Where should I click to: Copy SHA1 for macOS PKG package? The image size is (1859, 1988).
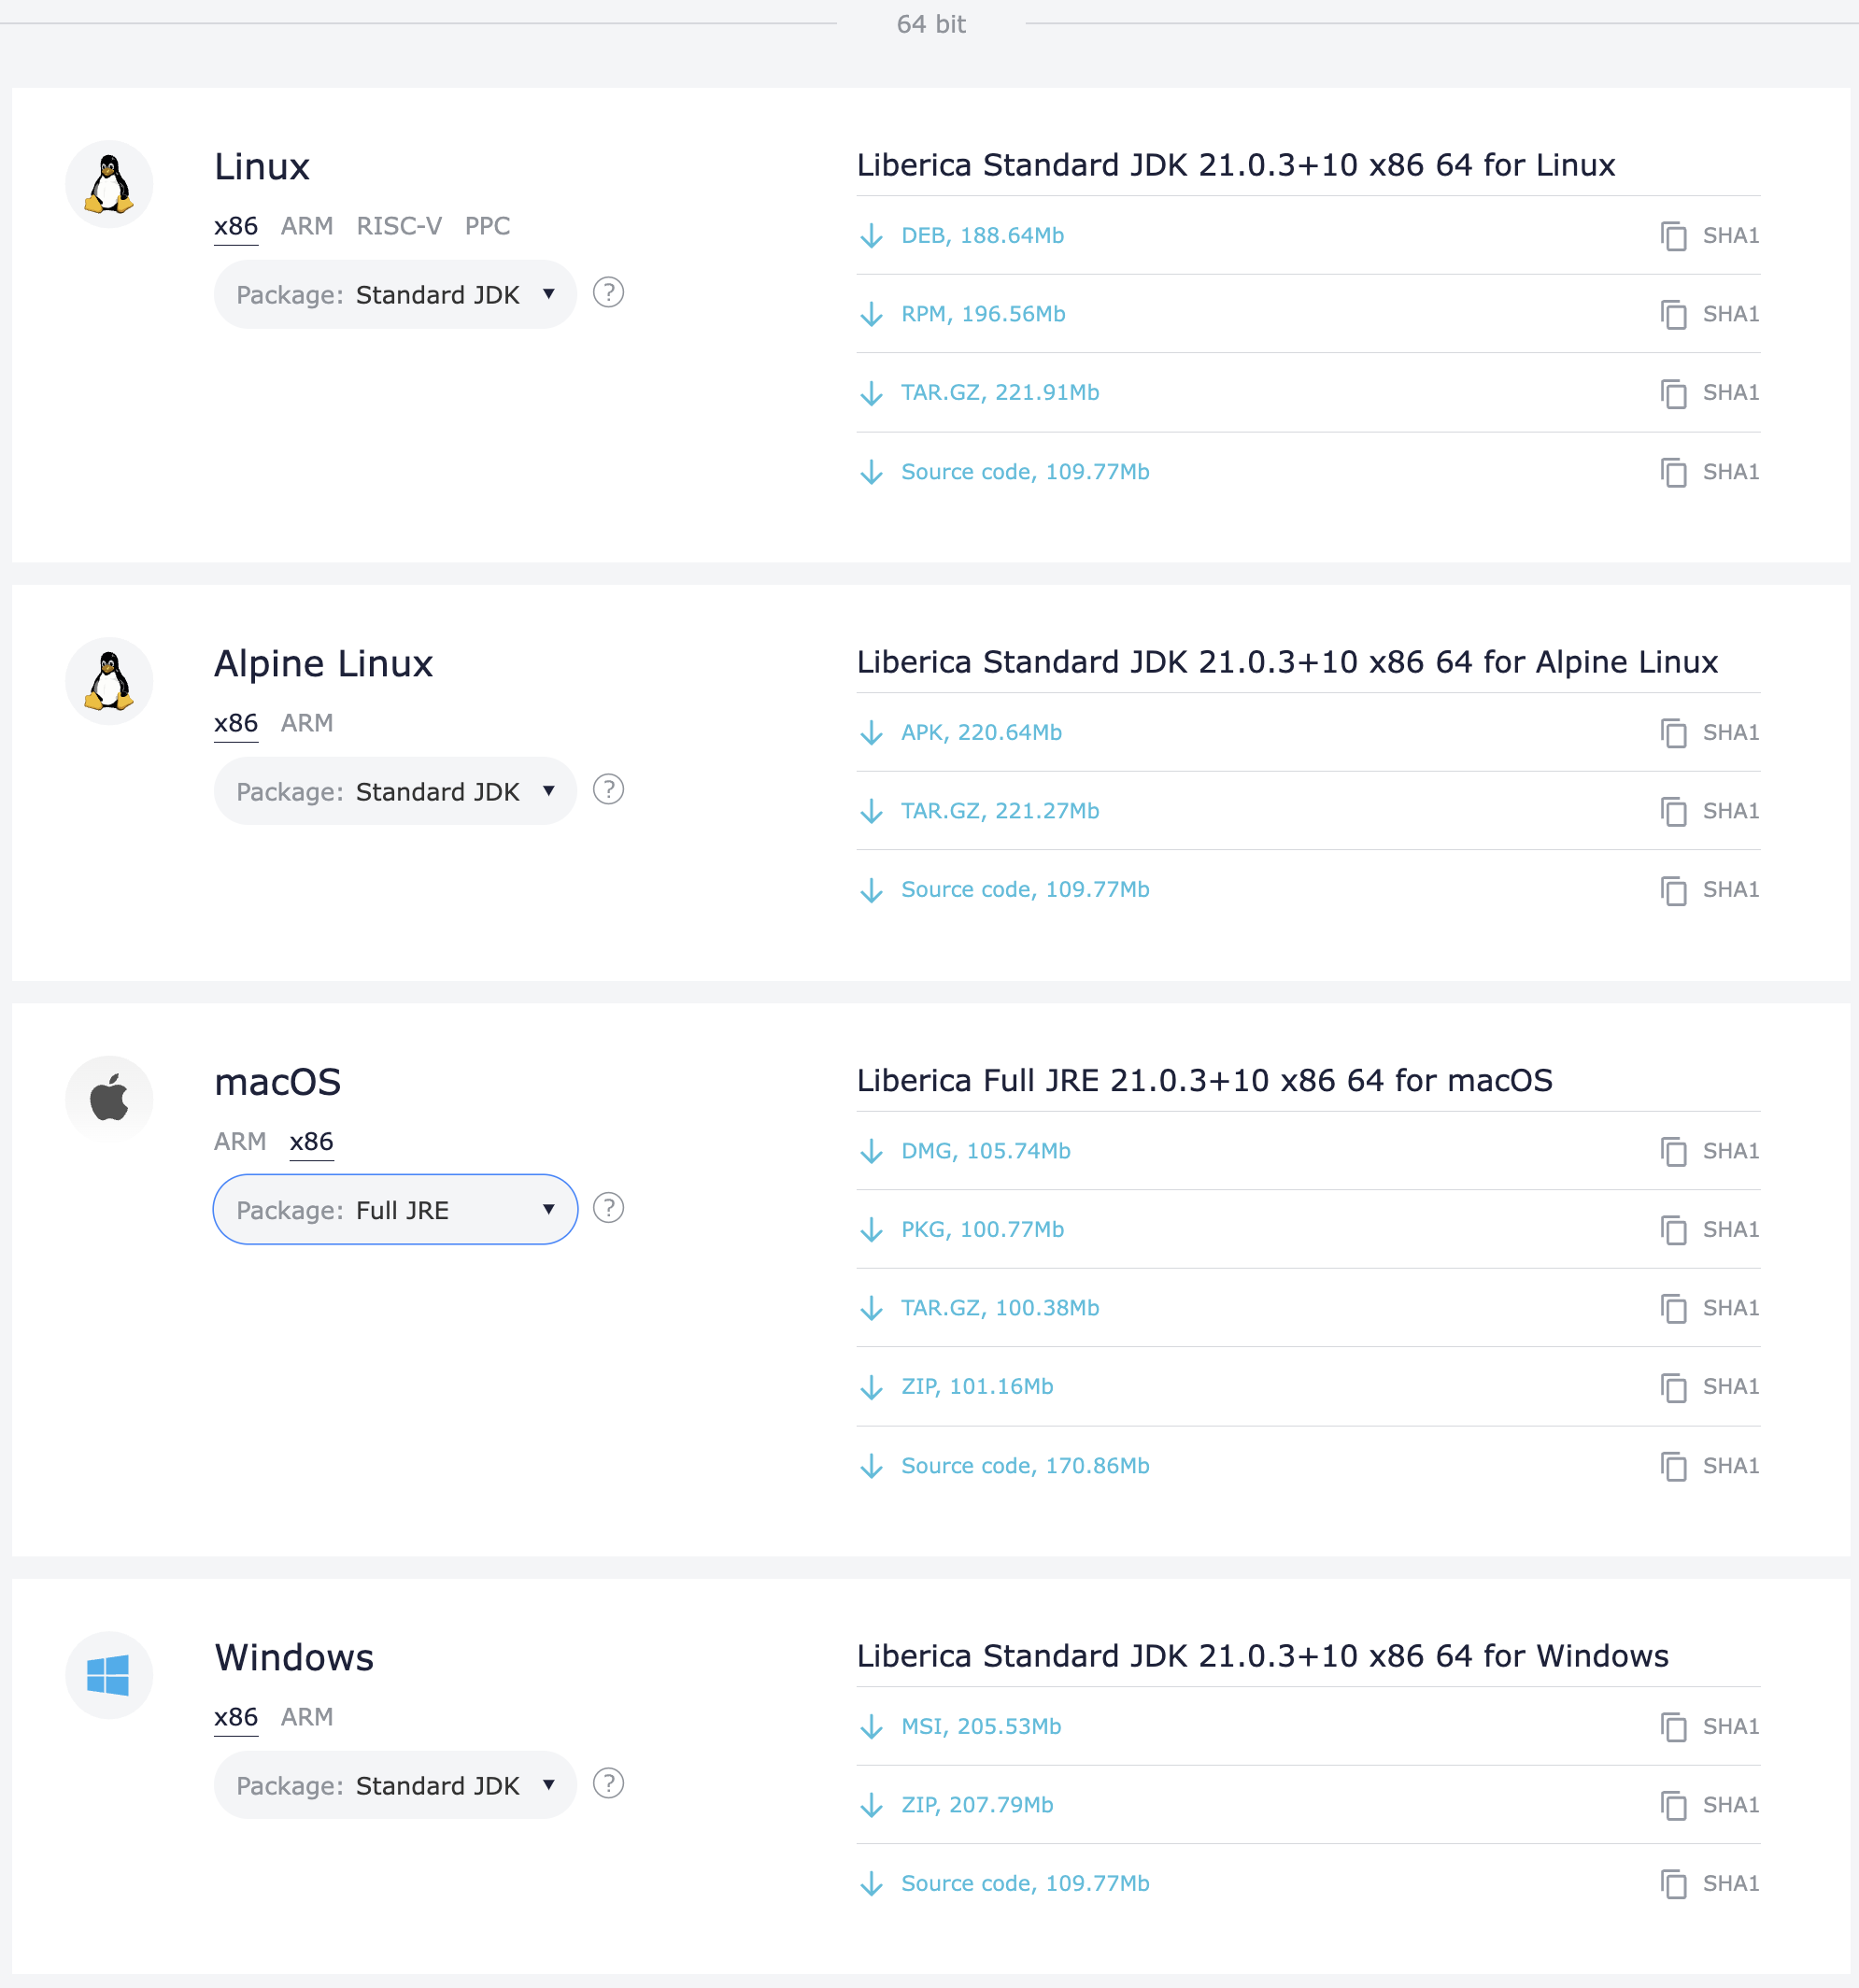tap(1709, 1230)
